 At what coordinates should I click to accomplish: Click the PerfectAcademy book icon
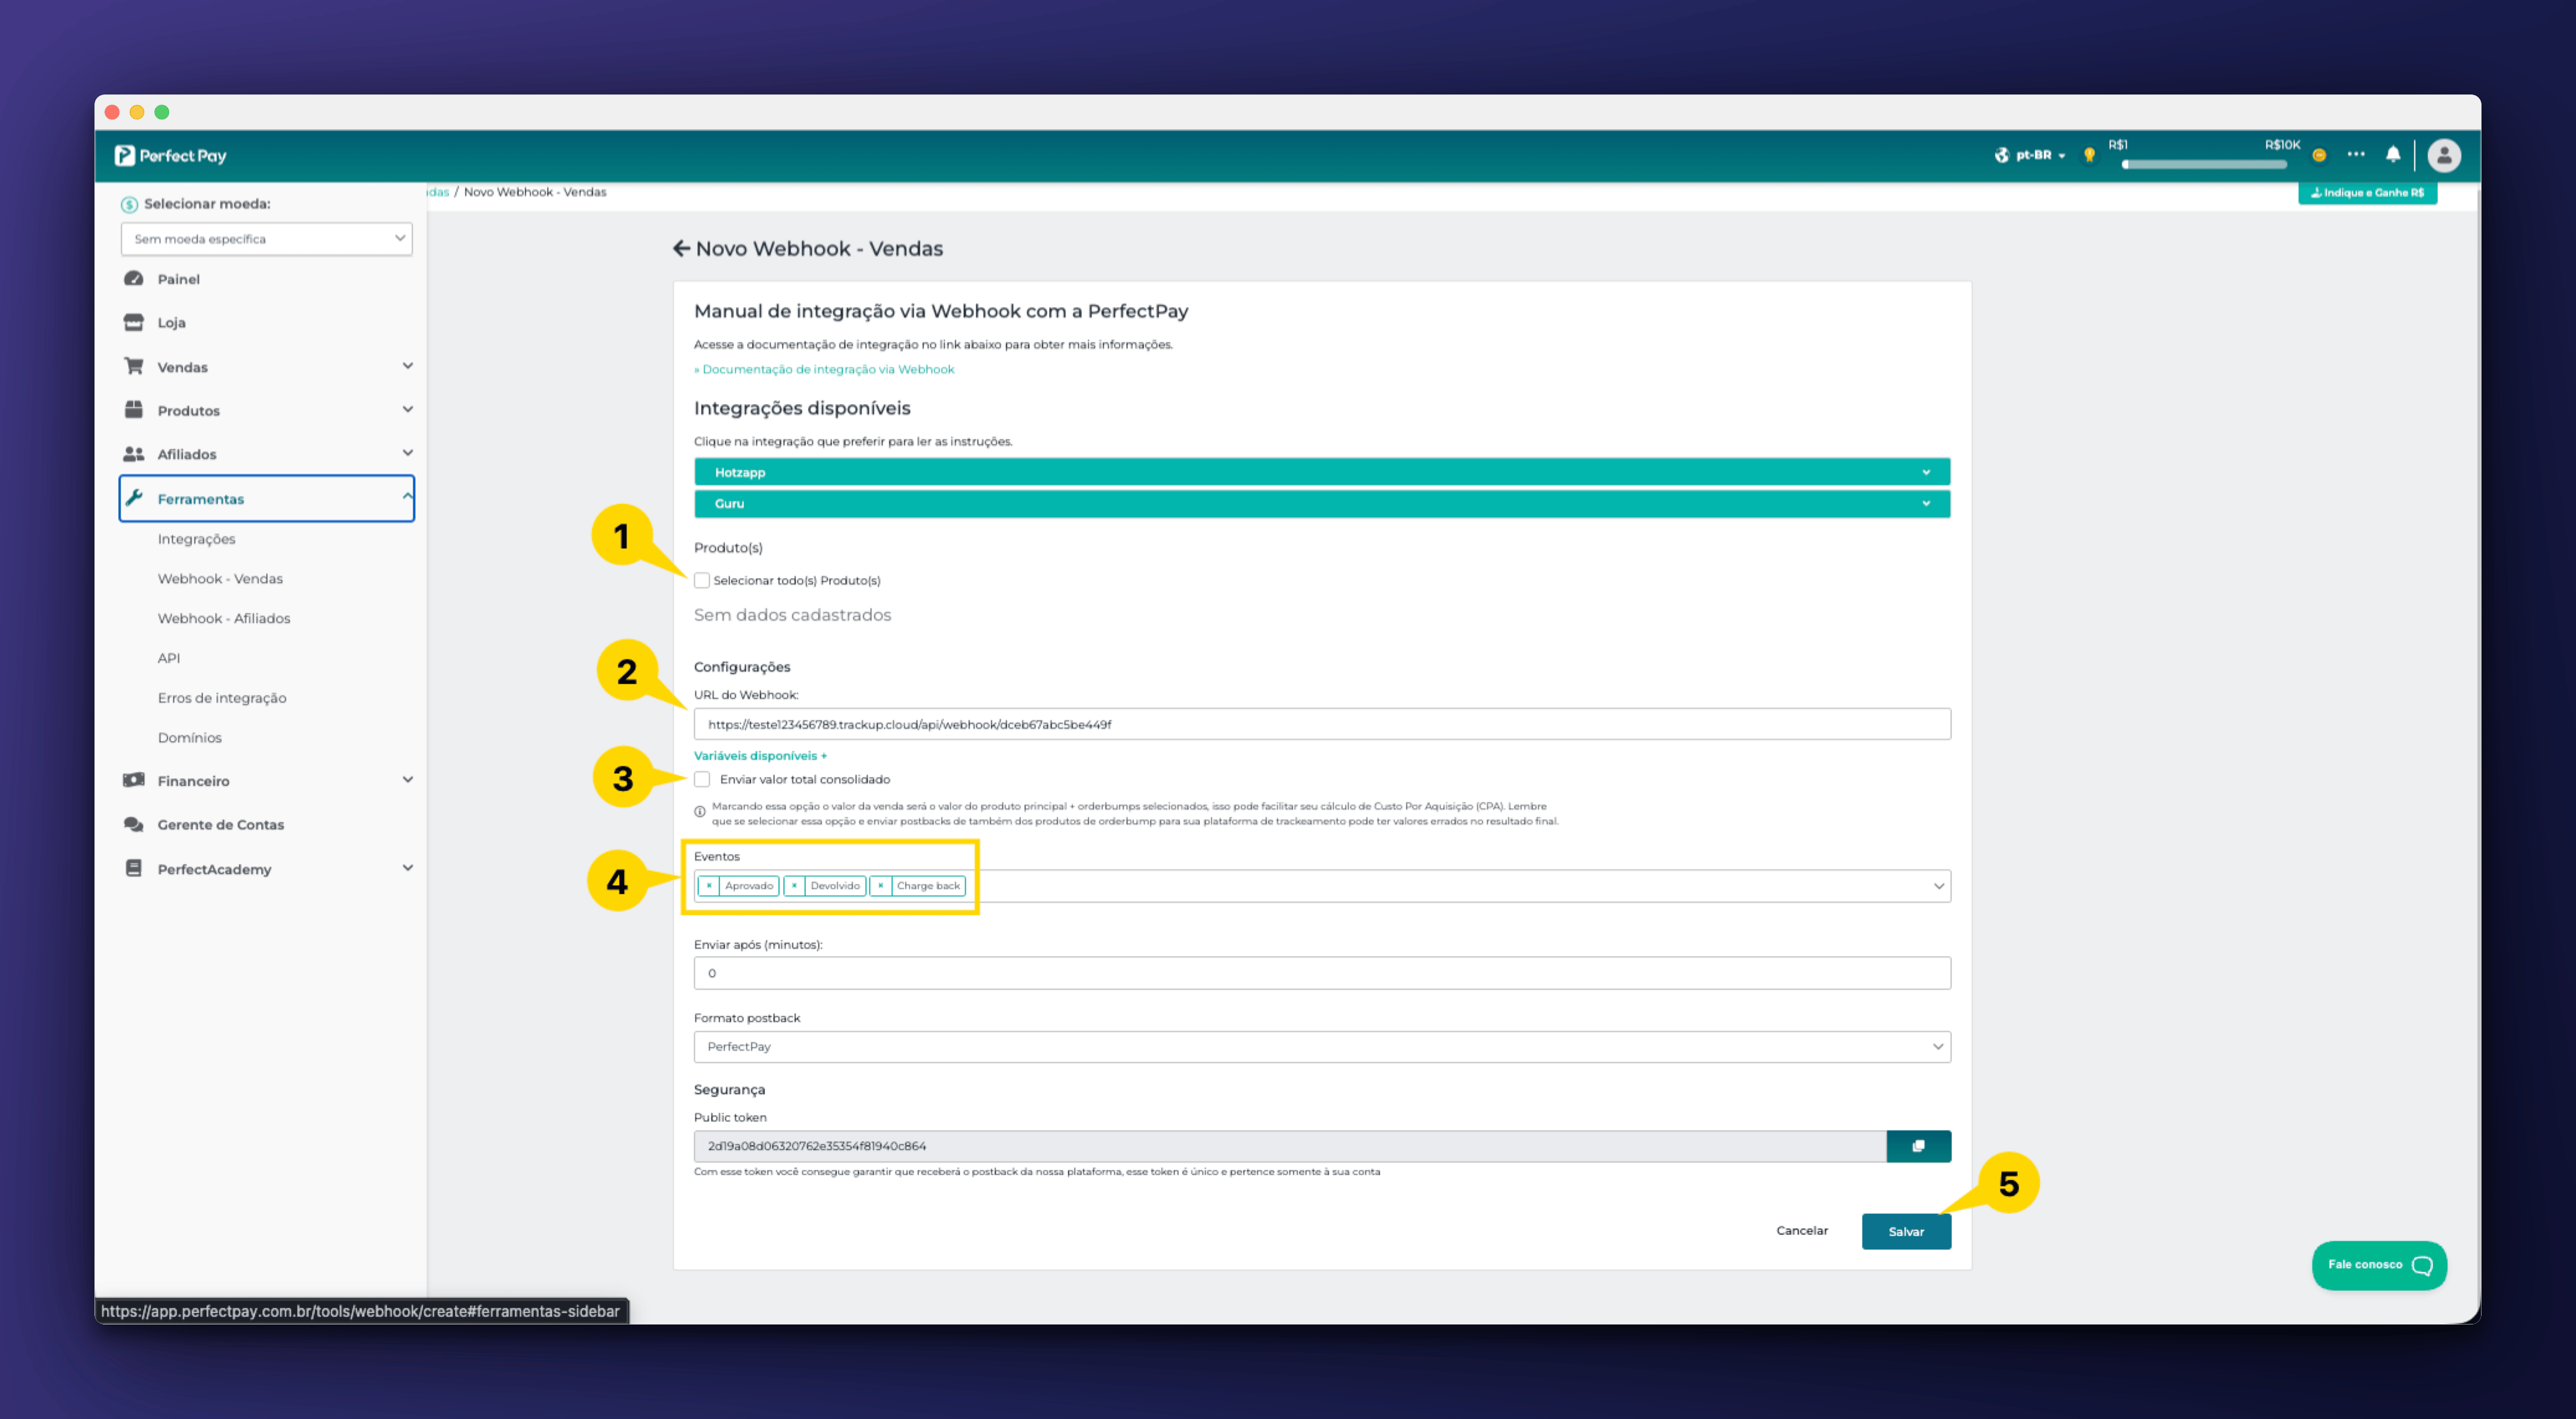pyautogui.click(x=133, y=868)
